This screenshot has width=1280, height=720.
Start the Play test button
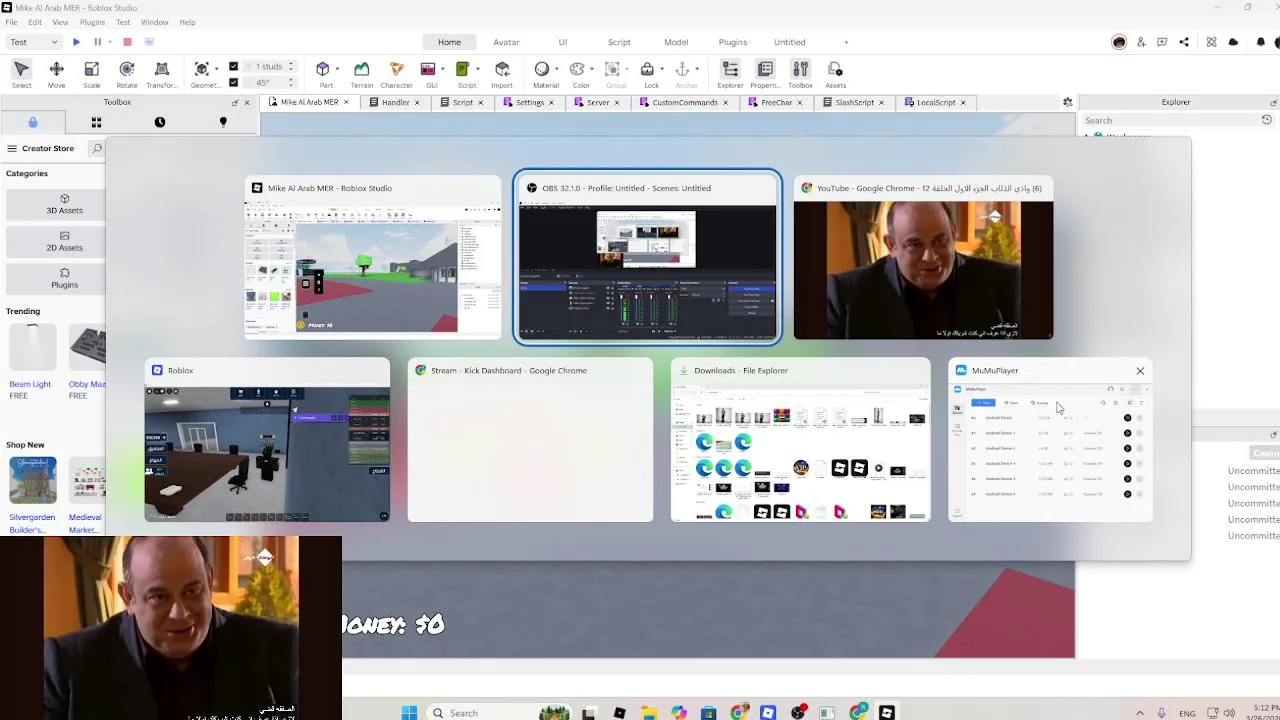pos(76,42)
